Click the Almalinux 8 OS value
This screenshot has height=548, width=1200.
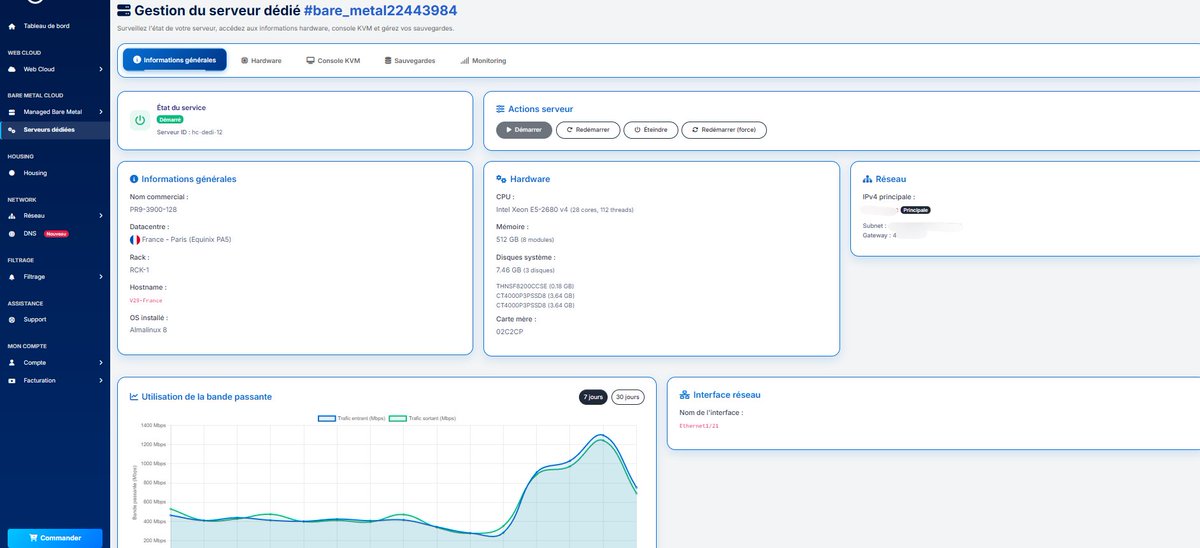click(149, 329)
